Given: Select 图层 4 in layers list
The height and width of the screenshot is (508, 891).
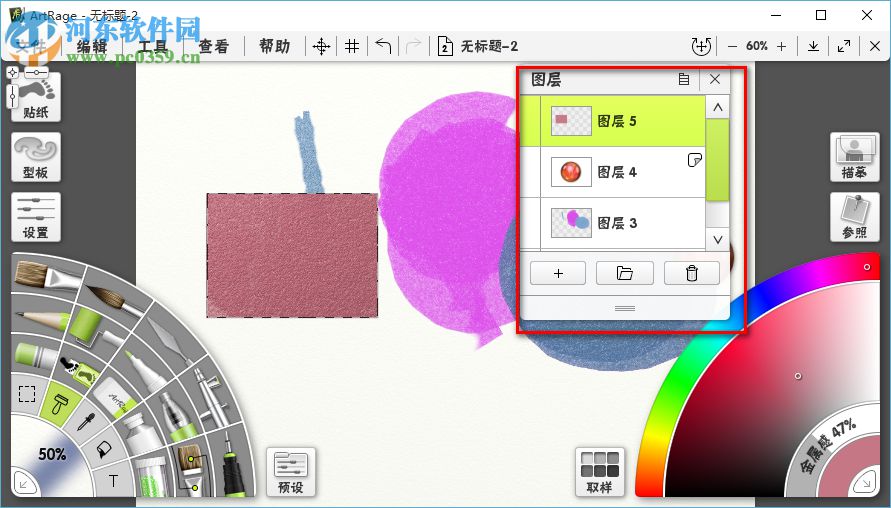Looking at the screenshot, I should [x=613, y=172].
